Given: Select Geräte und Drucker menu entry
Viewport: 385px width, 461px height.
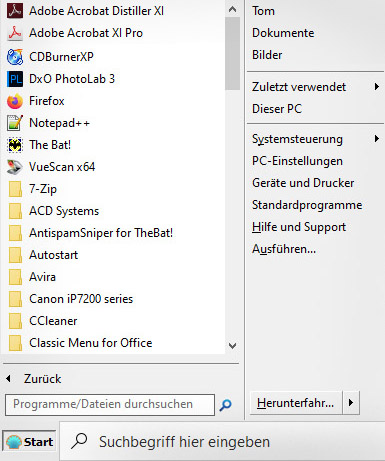Looking at the screenshot, I should pyautogui.click(x=303, y=183).
